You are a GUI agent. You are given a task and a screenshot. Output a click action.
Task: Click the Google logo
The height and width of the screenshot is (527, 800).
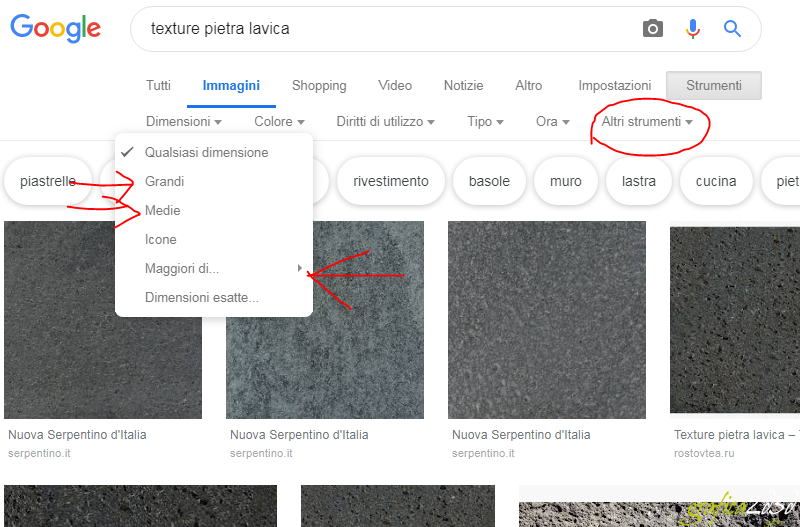pos(56,28)
